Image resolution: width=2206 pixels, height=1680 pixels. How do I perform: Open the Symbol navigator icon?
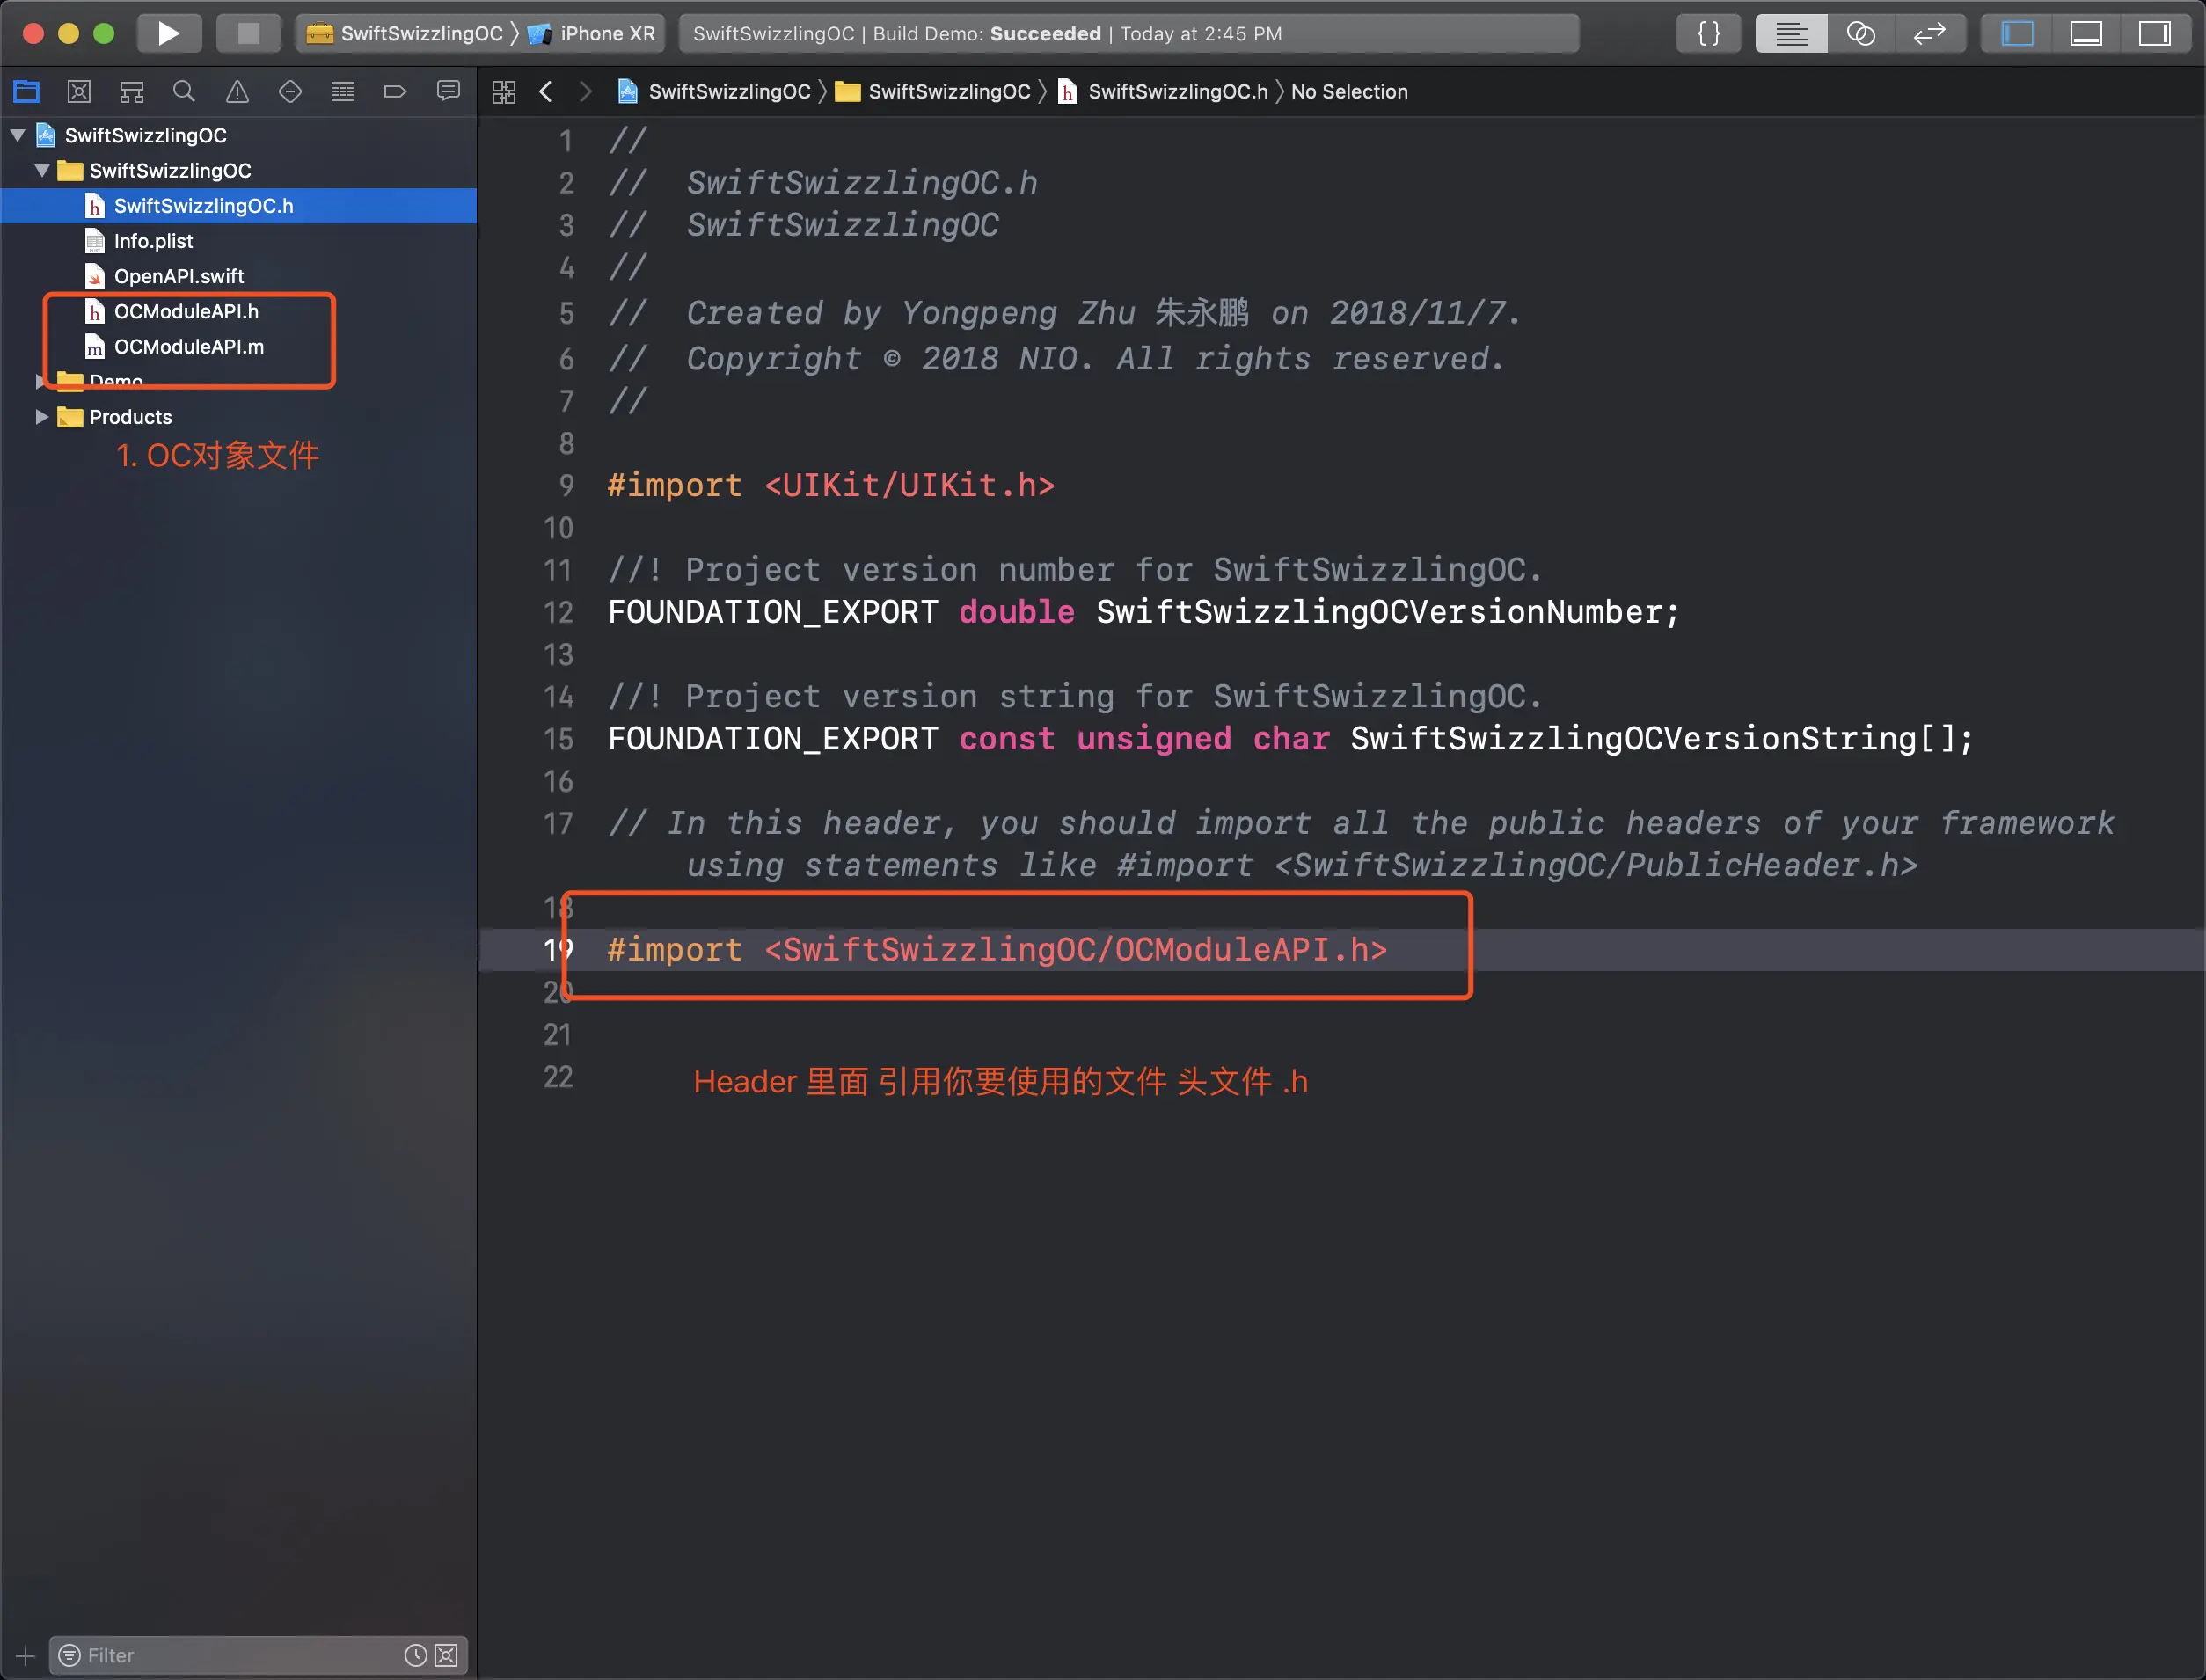point(132,92)
